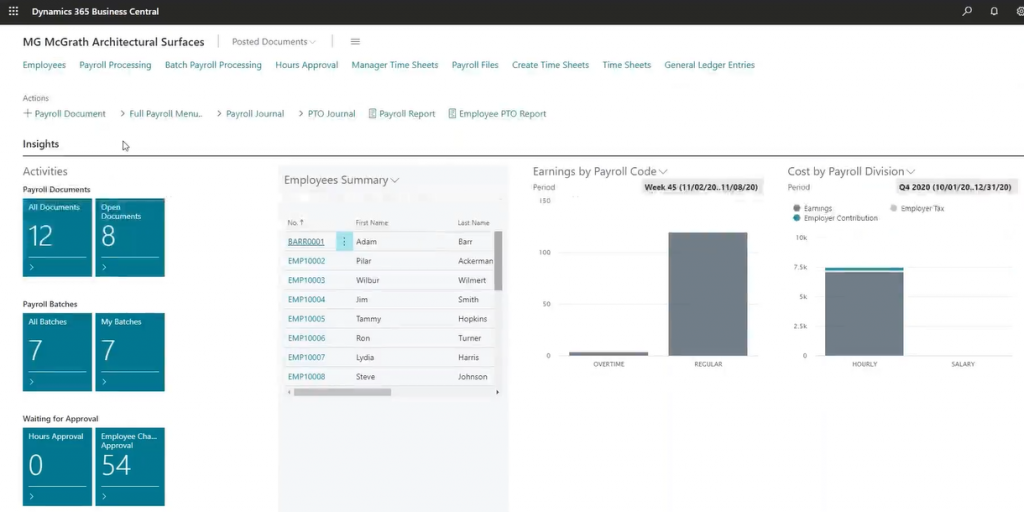The width and height of the screenshot is (1024, 512).
Task: Open the app launcher waffle icon
Action: [x=13, y=11]
